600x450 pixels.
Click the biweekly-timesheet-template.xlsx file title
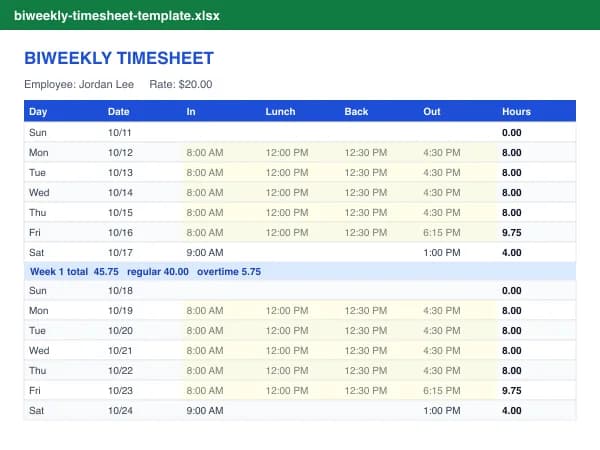point(117,16)
